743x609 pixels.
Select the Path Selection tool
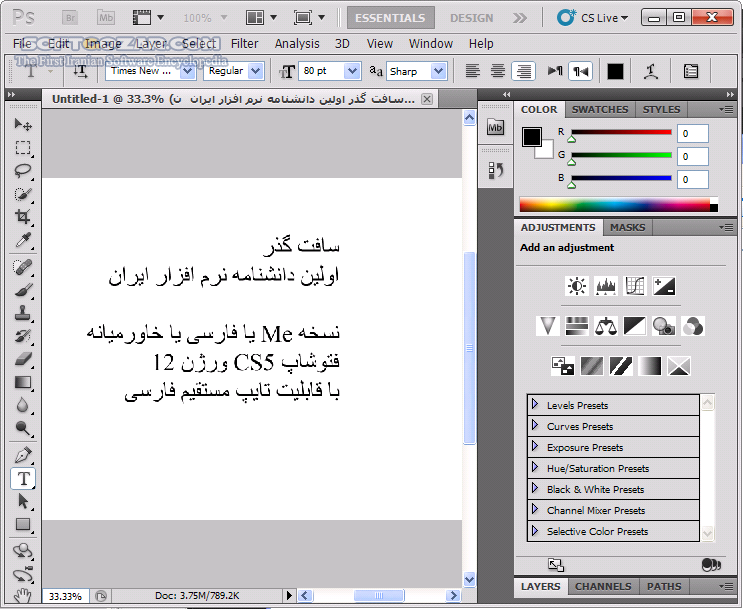coord(23,501)
